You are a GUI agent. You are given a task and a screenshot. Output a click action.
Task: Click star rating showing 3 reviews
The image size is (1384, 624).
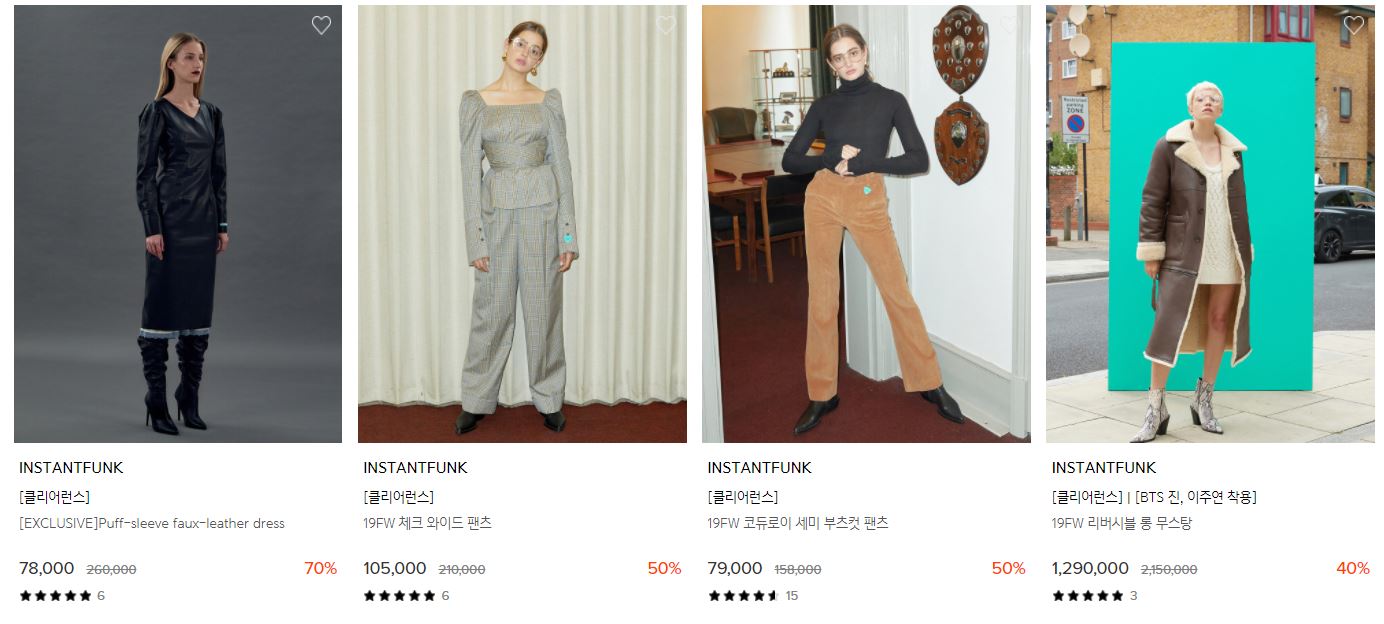pyautogui.click(x=1094, y=596)
